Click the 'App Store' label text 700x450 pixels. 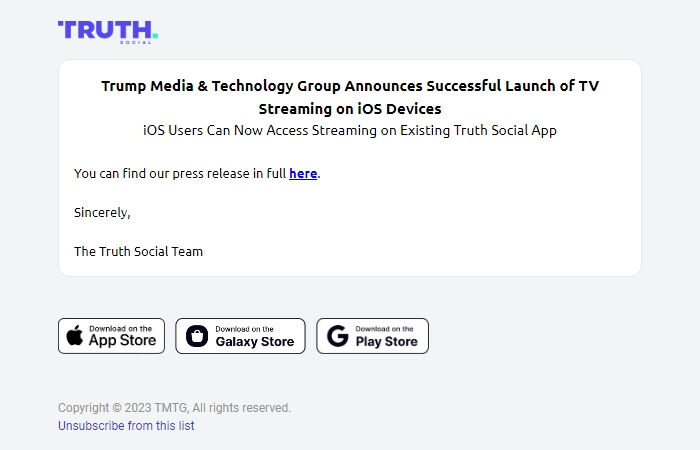pyautogui.click(x=122, y=341)
